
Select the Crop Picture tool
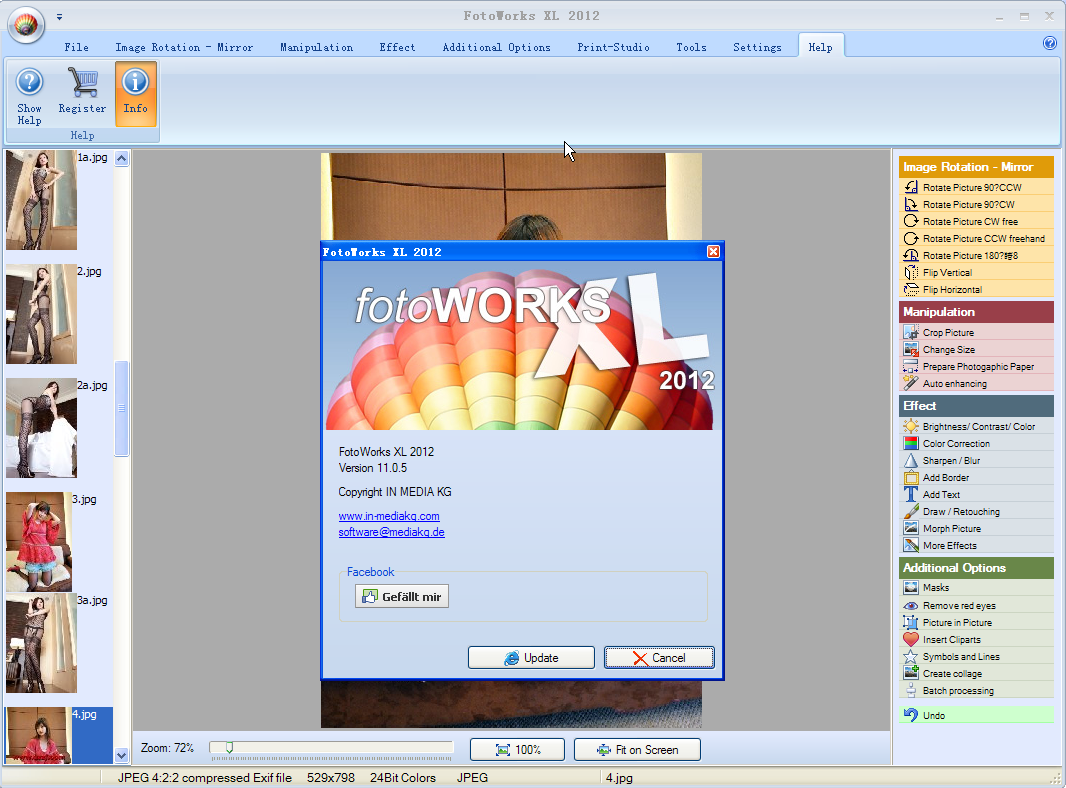point(976,332)
